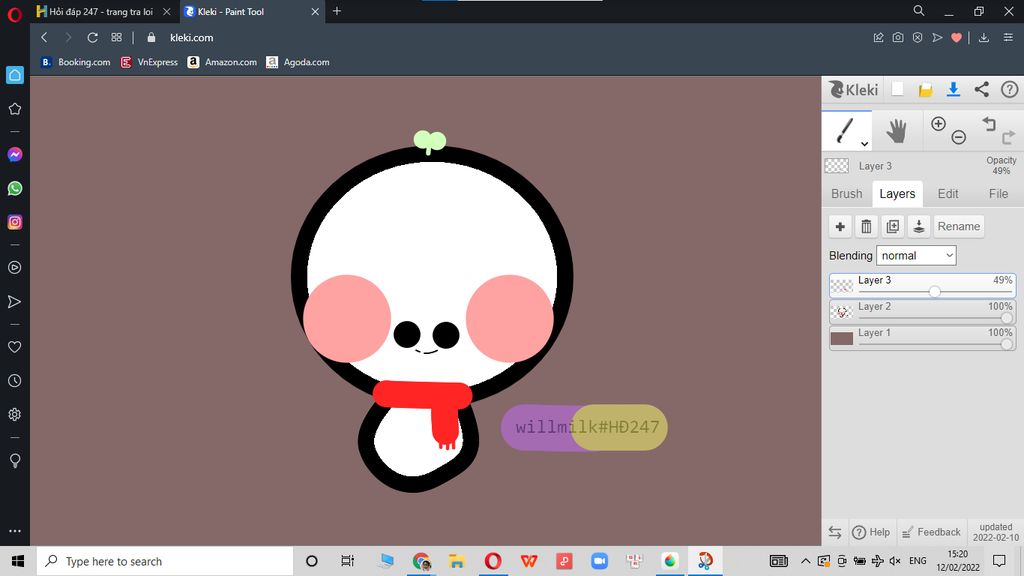The image size is (1024, 576).
Task: Rename the selected layer
Action: 959,227
